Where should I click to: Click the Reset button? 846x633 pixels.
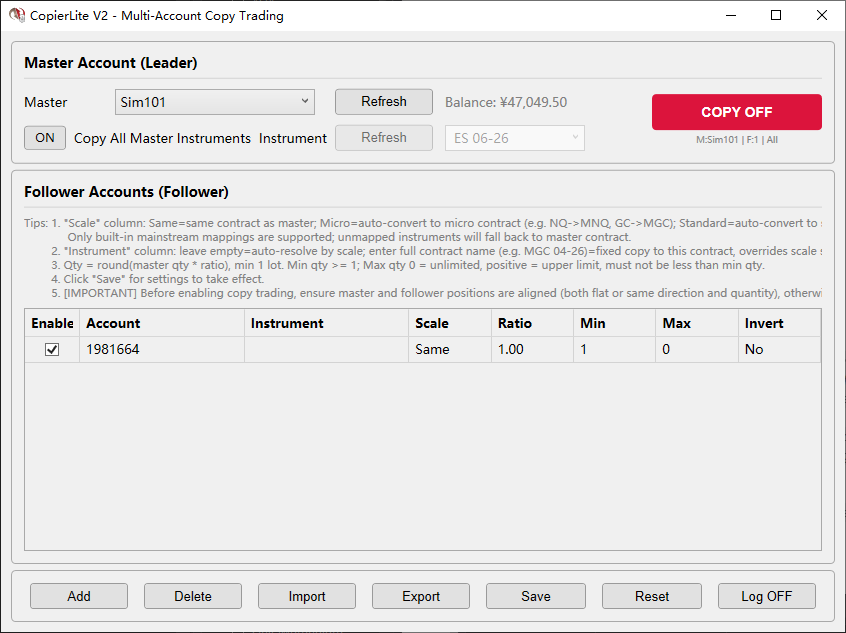[x=651, y=596]
